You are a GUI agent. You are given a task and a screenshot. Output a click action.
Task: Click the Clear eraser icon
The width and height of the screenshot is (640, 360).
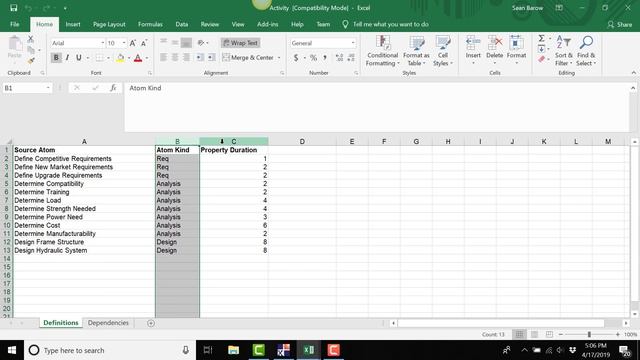542,60
